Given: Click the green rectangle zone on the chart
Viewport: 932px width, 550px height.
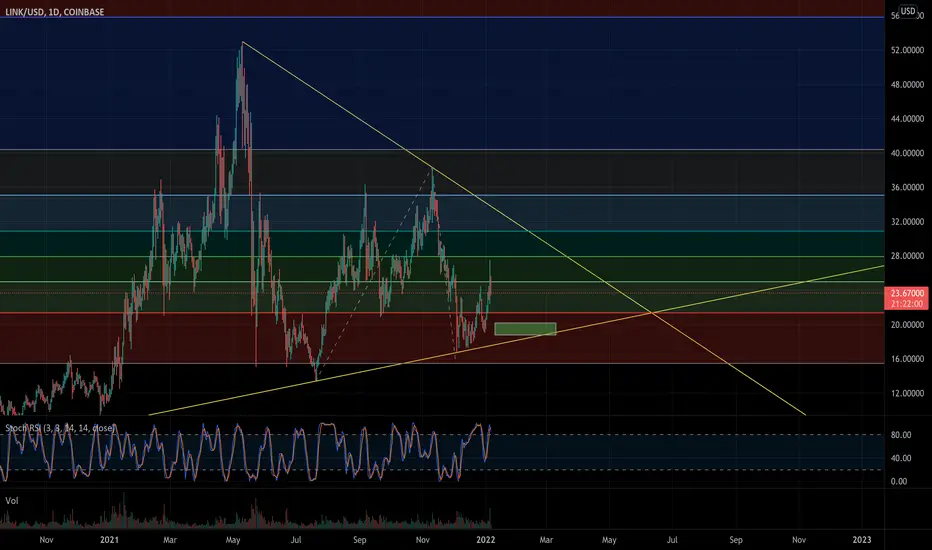Looking at the screenshot, I should [x=525, y=329].
